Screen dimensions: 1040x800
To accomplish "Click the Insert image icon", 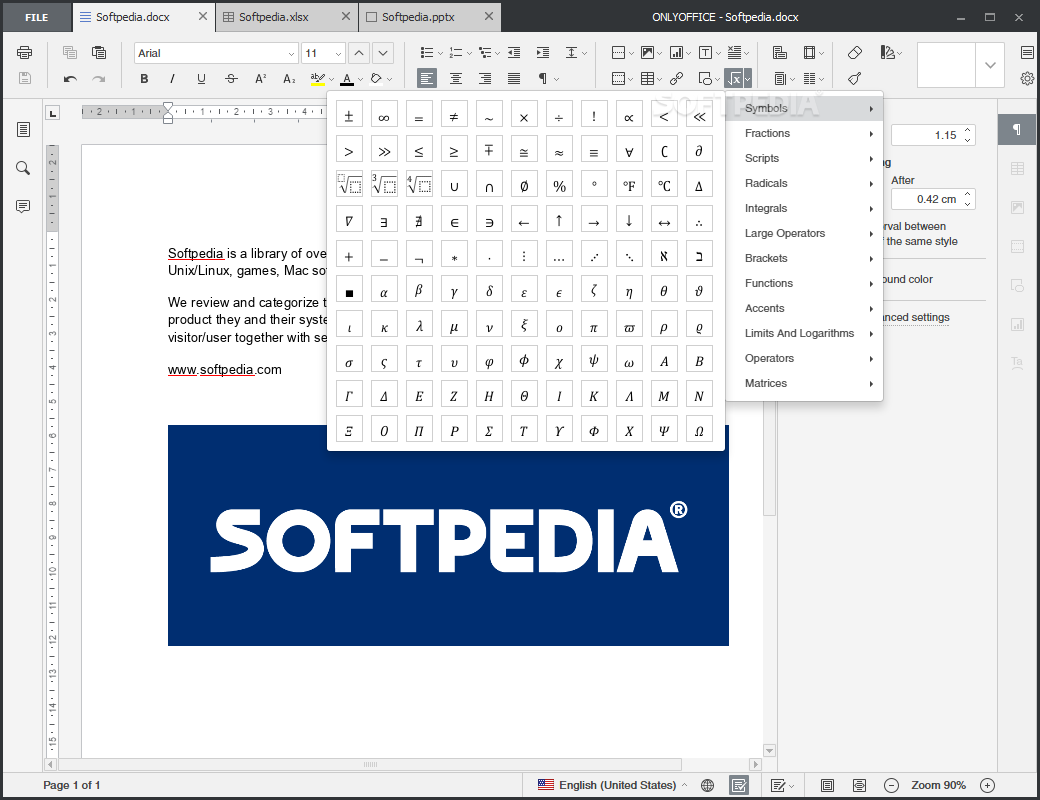I will pos(647,52).
